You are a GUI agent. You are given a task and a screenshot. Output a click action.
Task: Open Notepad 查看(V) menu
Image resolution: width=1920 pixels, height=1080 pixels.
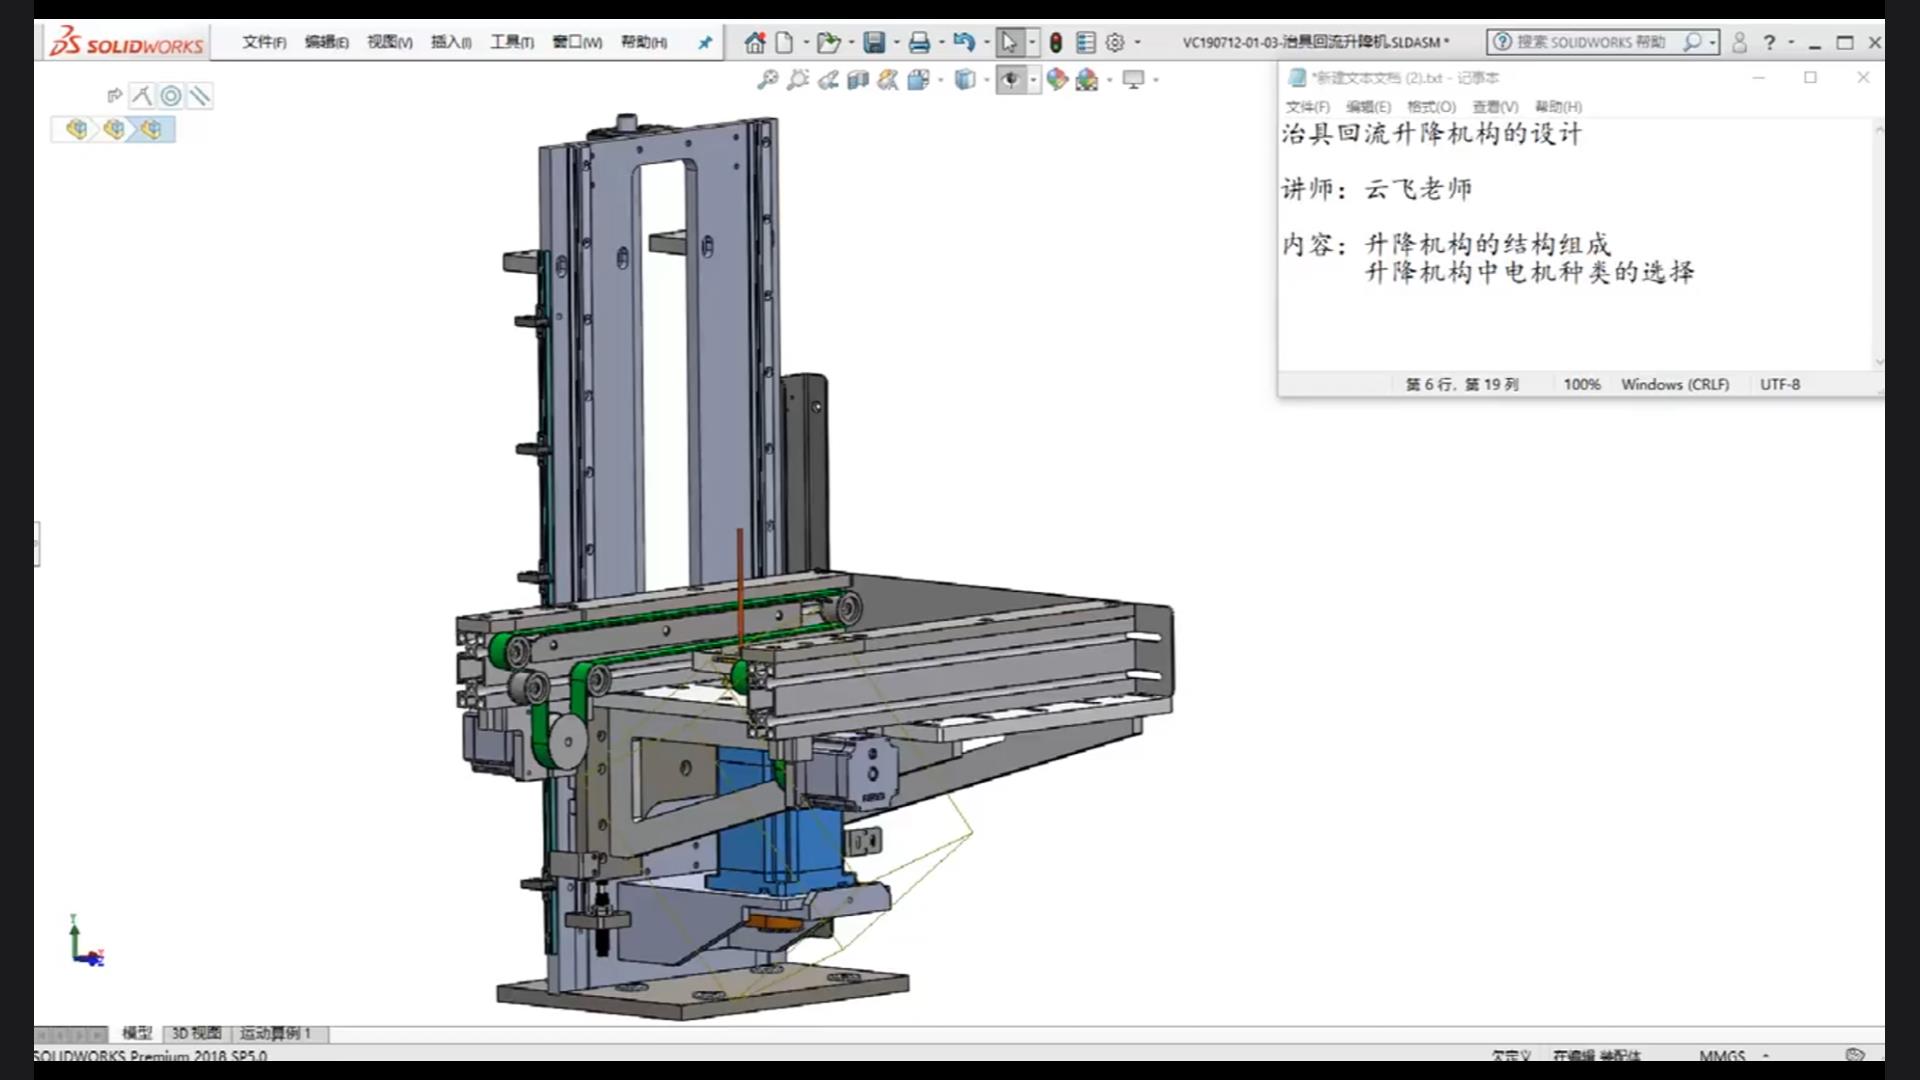[x=1495, y=107]
